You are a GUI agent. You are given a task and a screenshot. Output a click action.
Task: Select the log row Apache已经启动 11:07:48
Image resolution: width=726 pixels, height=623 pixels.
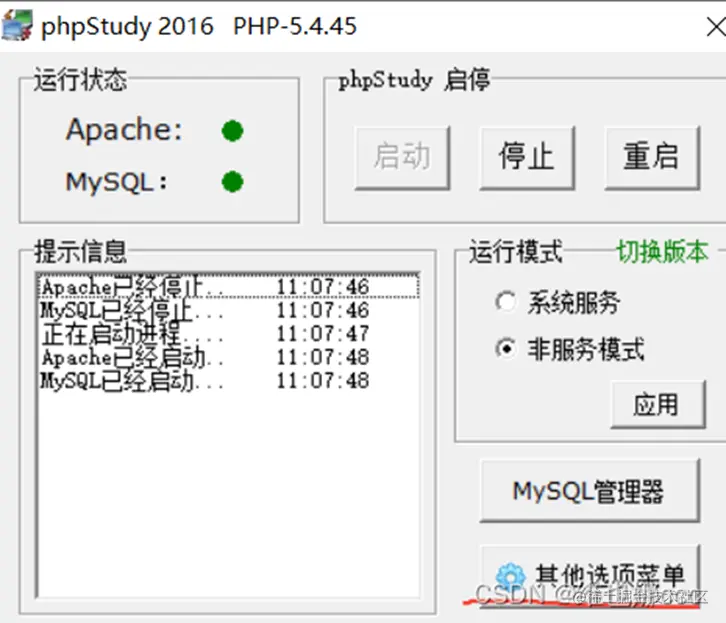(x=228, y=357)
